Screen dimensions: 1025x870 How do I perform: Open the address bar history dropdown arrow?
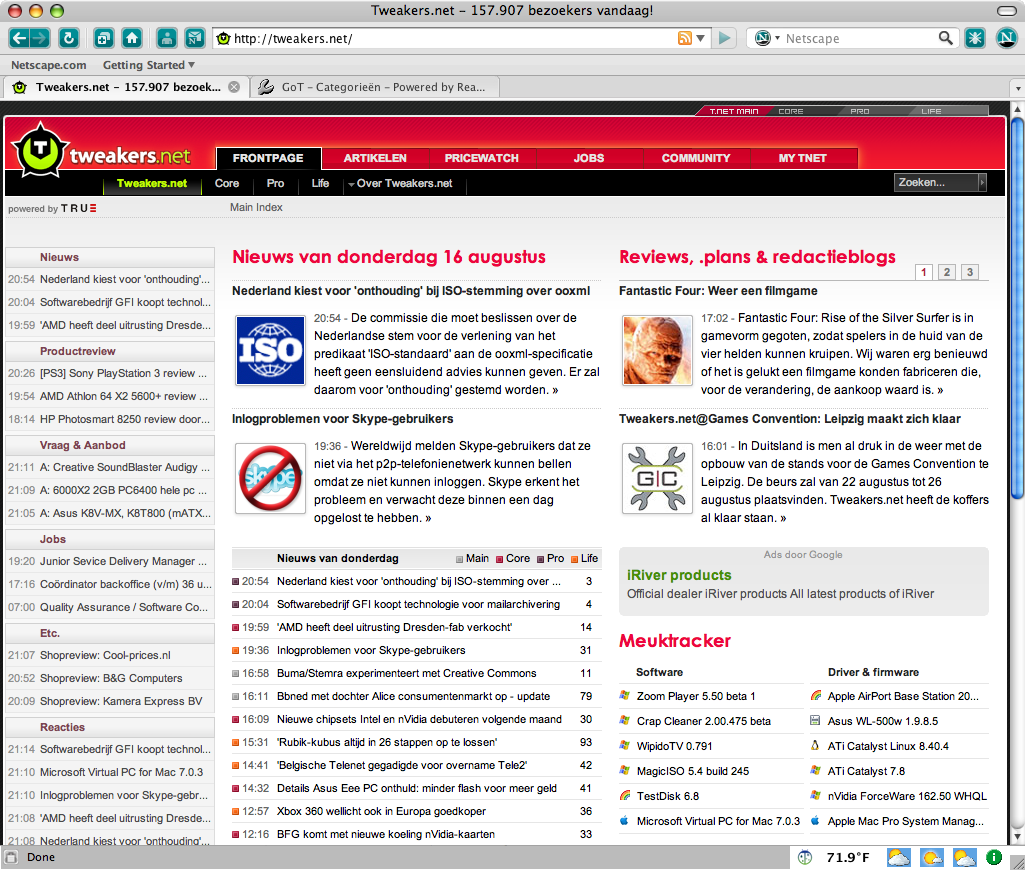click(701, 38)
